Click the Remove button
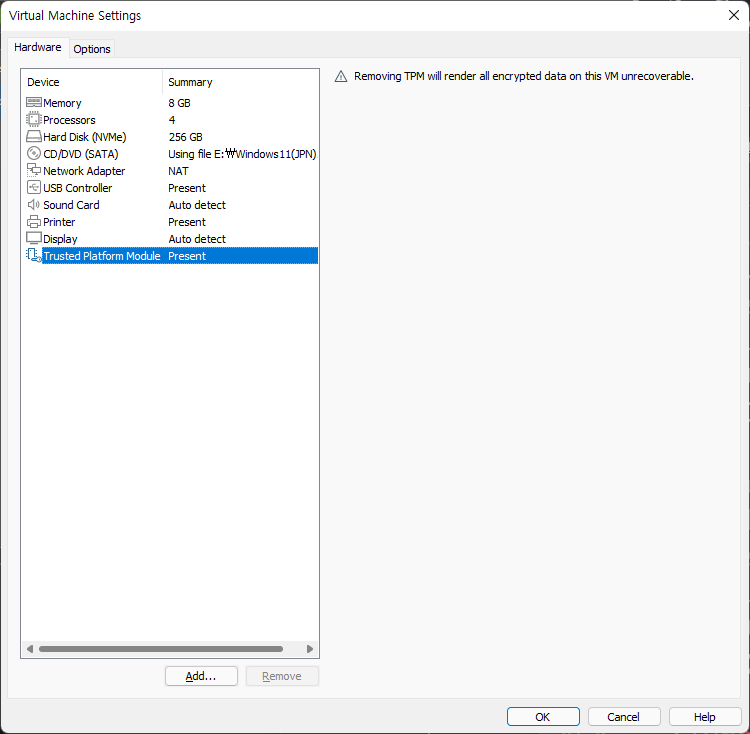This screenshot has height=734, width=750. [x=282, y=676]
